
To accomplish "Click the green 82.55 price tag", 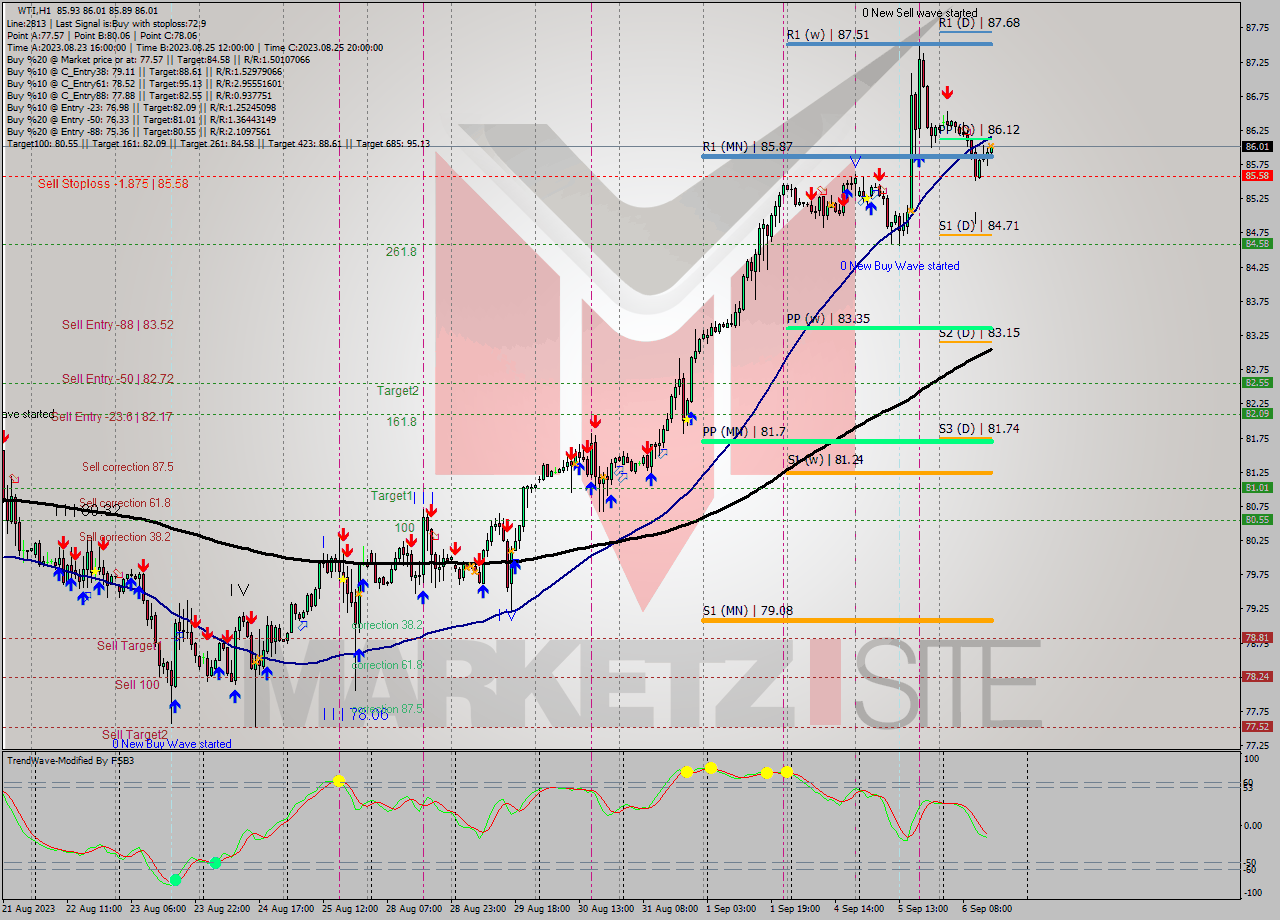I will (1257, 383).
